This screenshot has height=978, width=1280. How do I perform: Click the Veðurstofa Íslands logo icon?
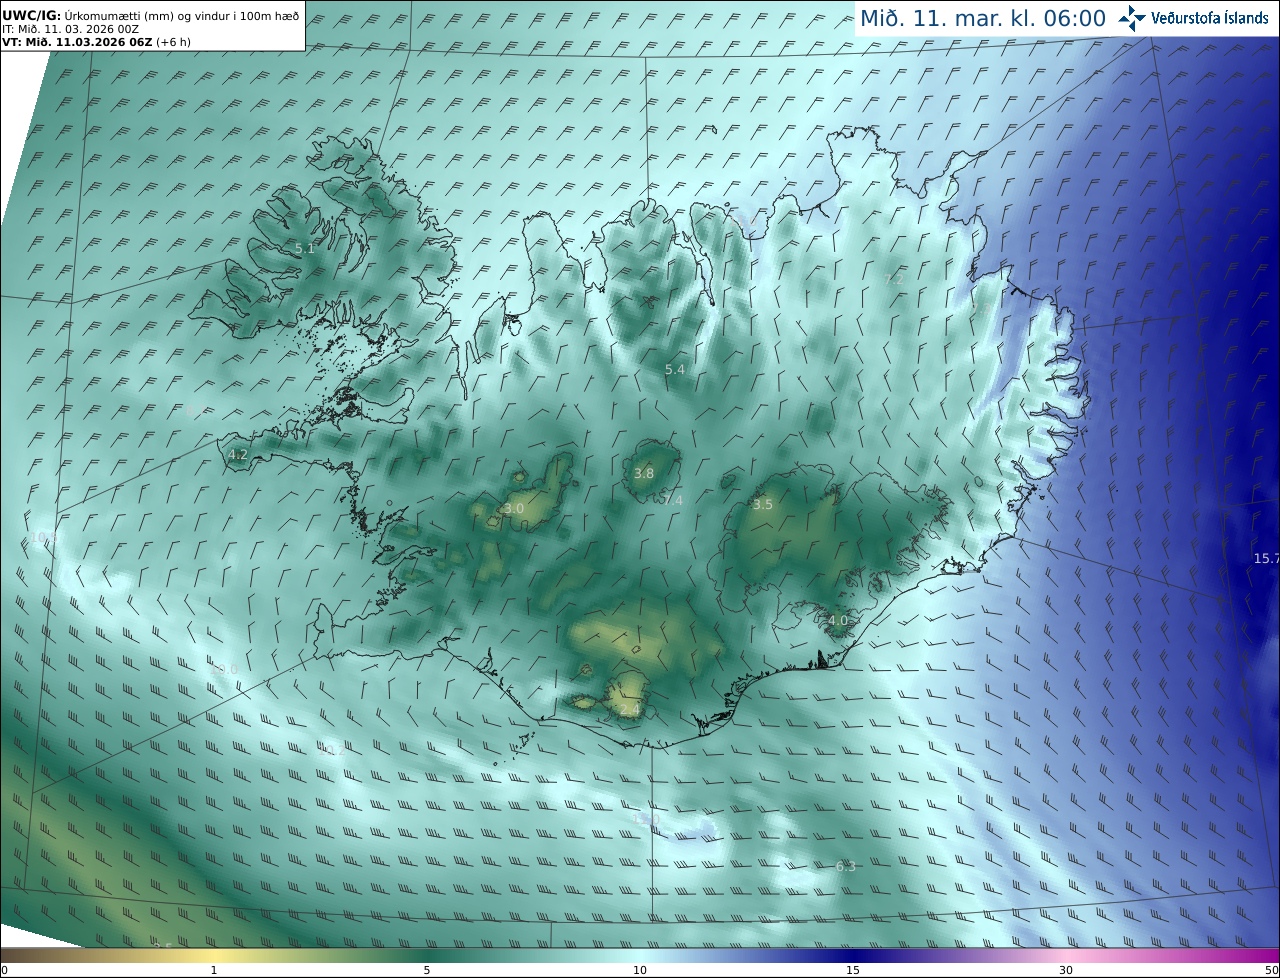click(1133, 18)
